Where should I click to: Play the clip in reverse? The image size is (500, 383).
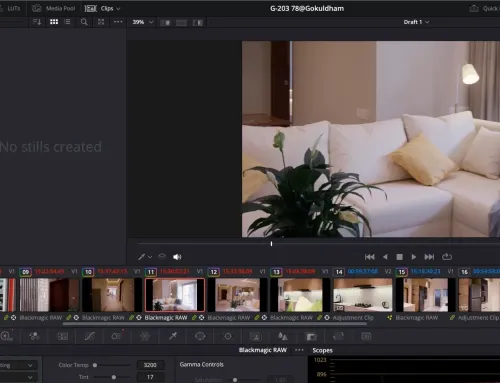point(385,257)
